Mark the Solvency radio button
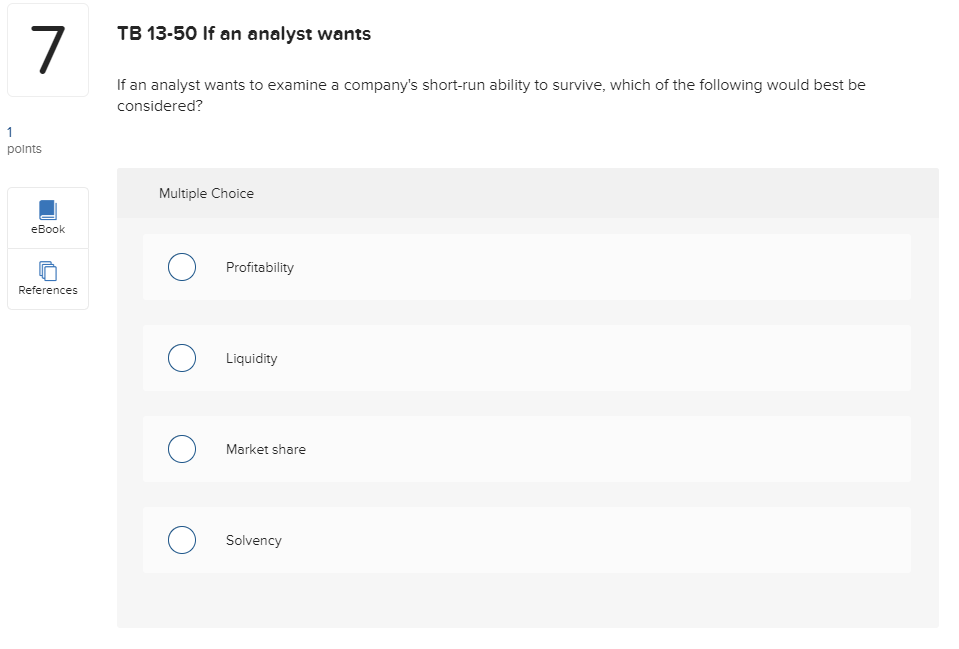Viewport: 959px width, 649px height. click(x=181, y=540)
